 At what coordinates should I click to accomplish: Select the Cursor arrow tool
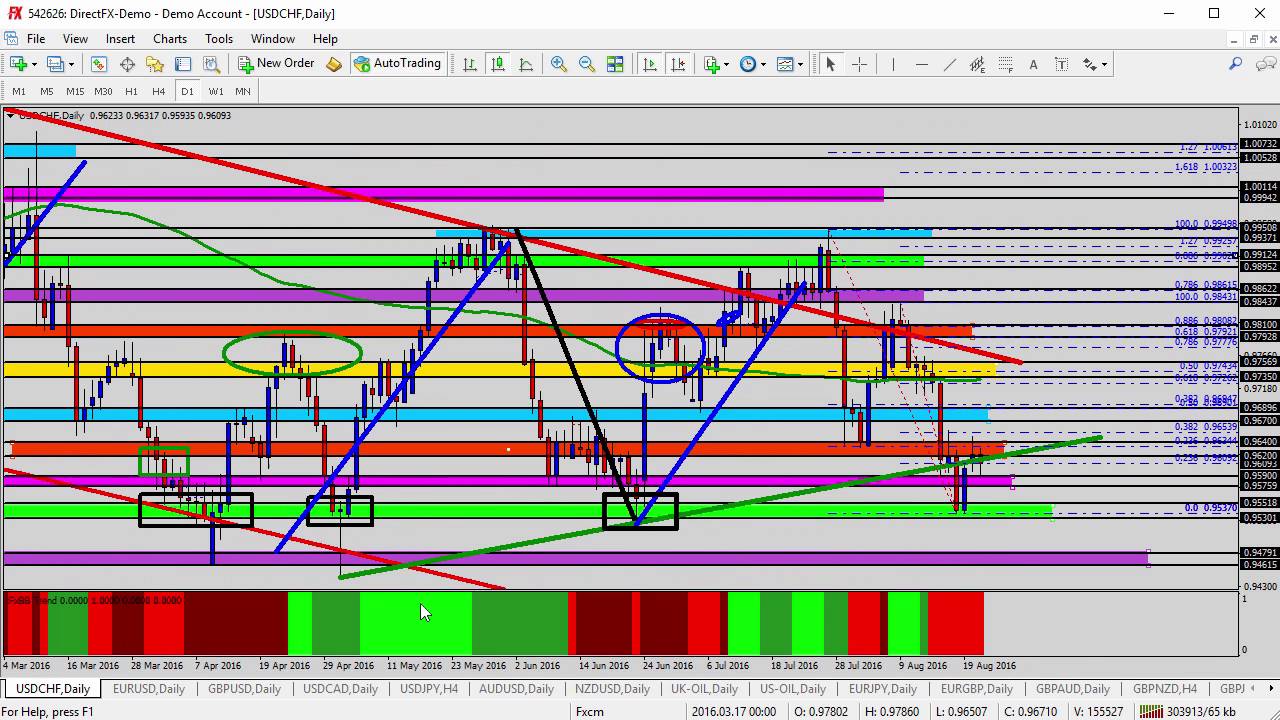(x=830, y=64)
